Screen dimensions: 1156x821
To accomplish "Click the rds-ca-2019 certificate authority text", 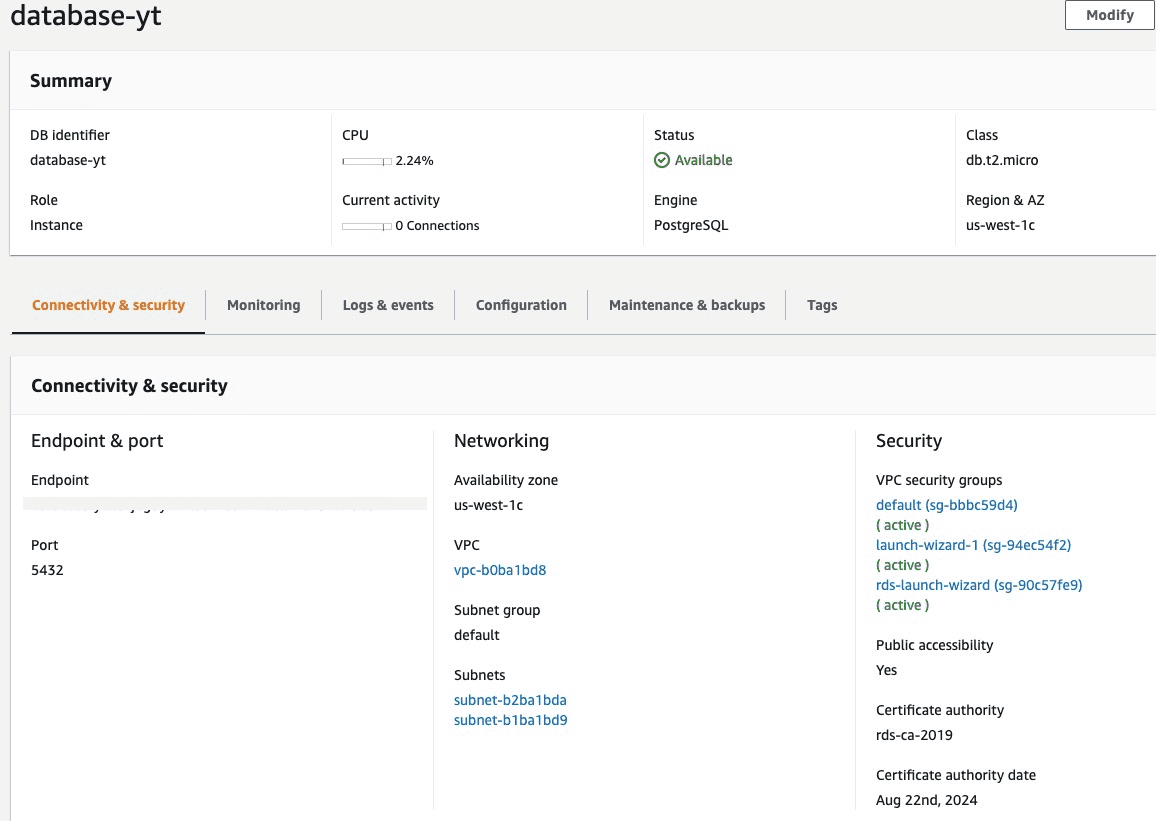I will click(x=914, y=735).
